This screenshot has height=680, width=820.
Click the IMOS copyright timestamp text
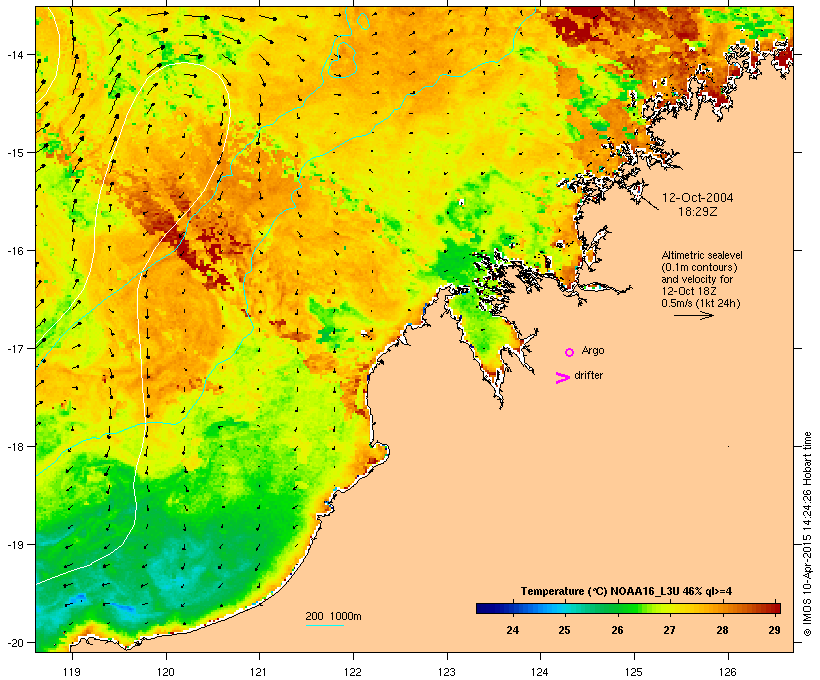click(807, 534)
